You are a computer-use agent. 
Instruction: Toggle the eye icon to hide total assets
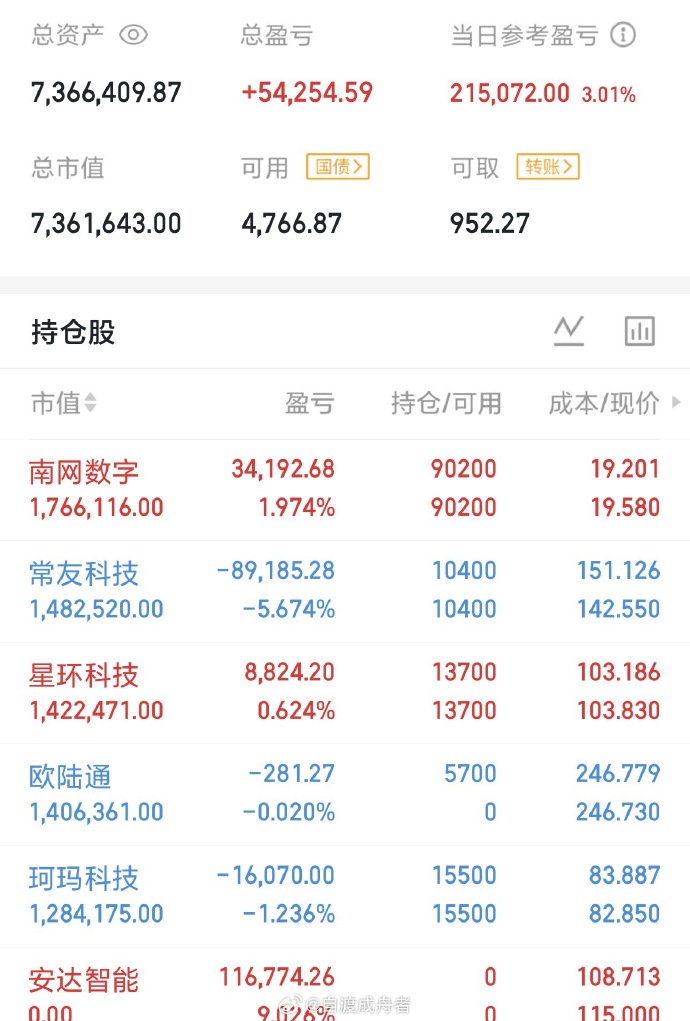134,35
